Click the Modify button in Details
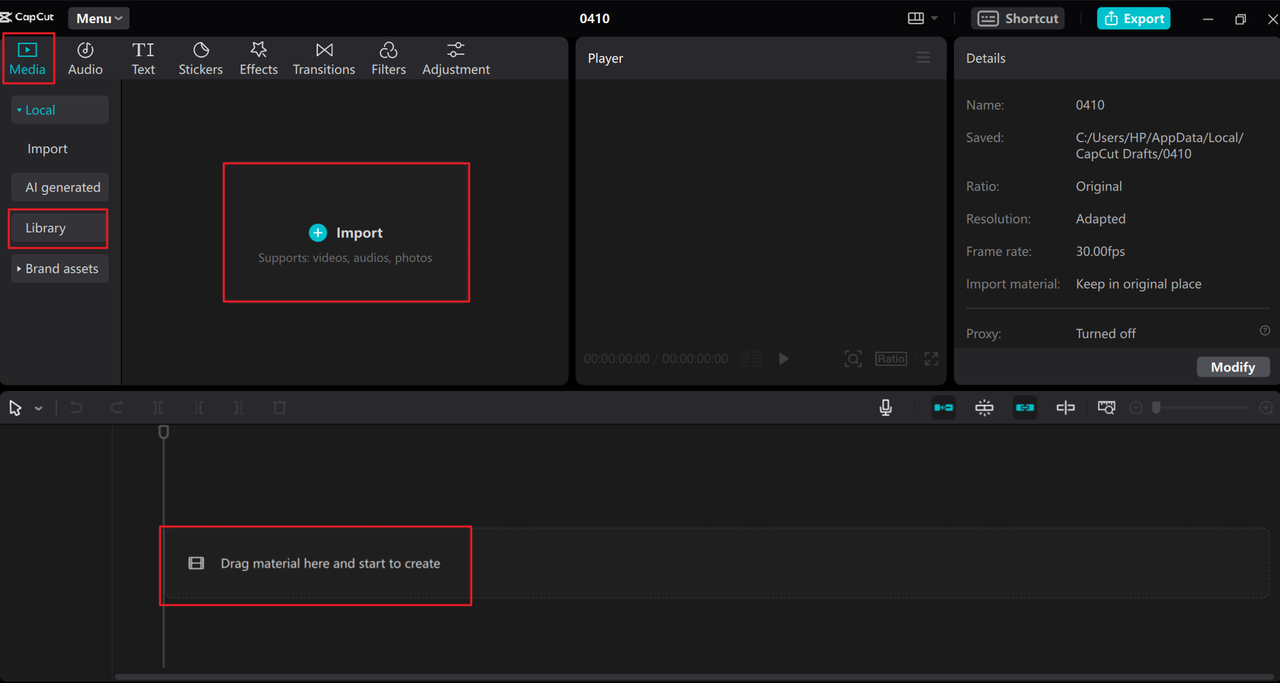1280x683 pixels. coord(1233,367)
